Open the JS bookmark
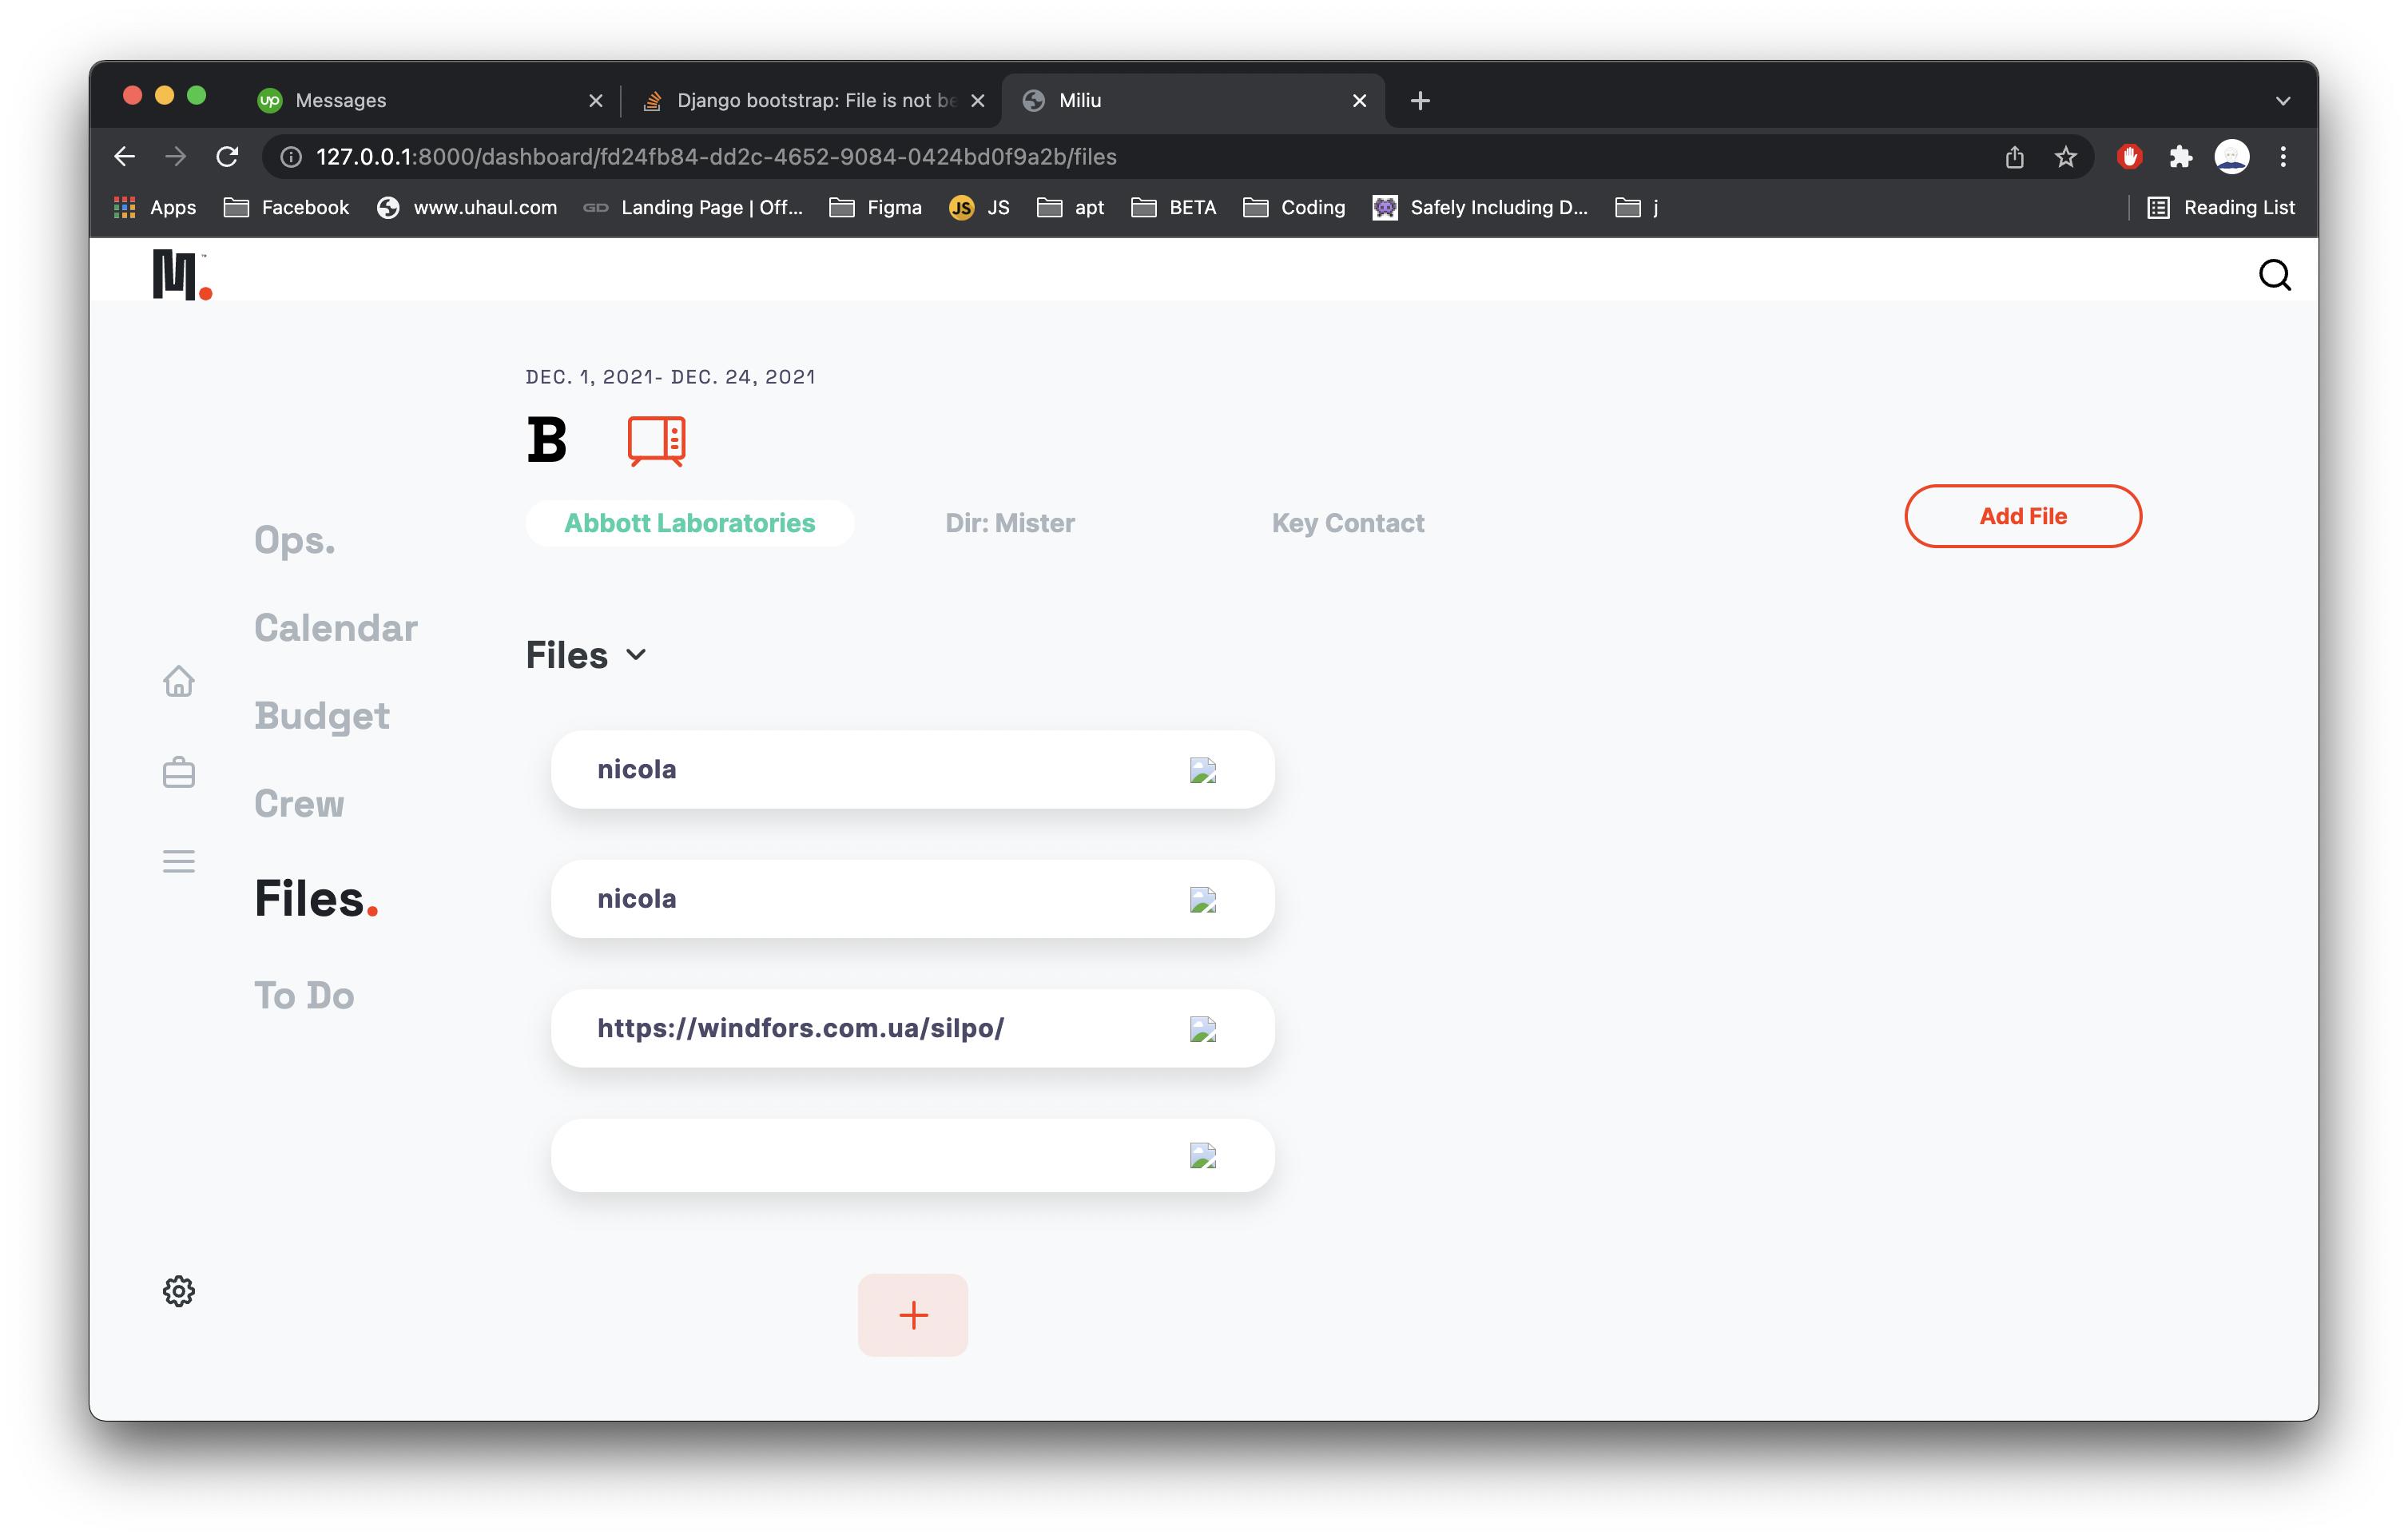This screenshot has width=2408, height=1539. [x=980, y=207]
